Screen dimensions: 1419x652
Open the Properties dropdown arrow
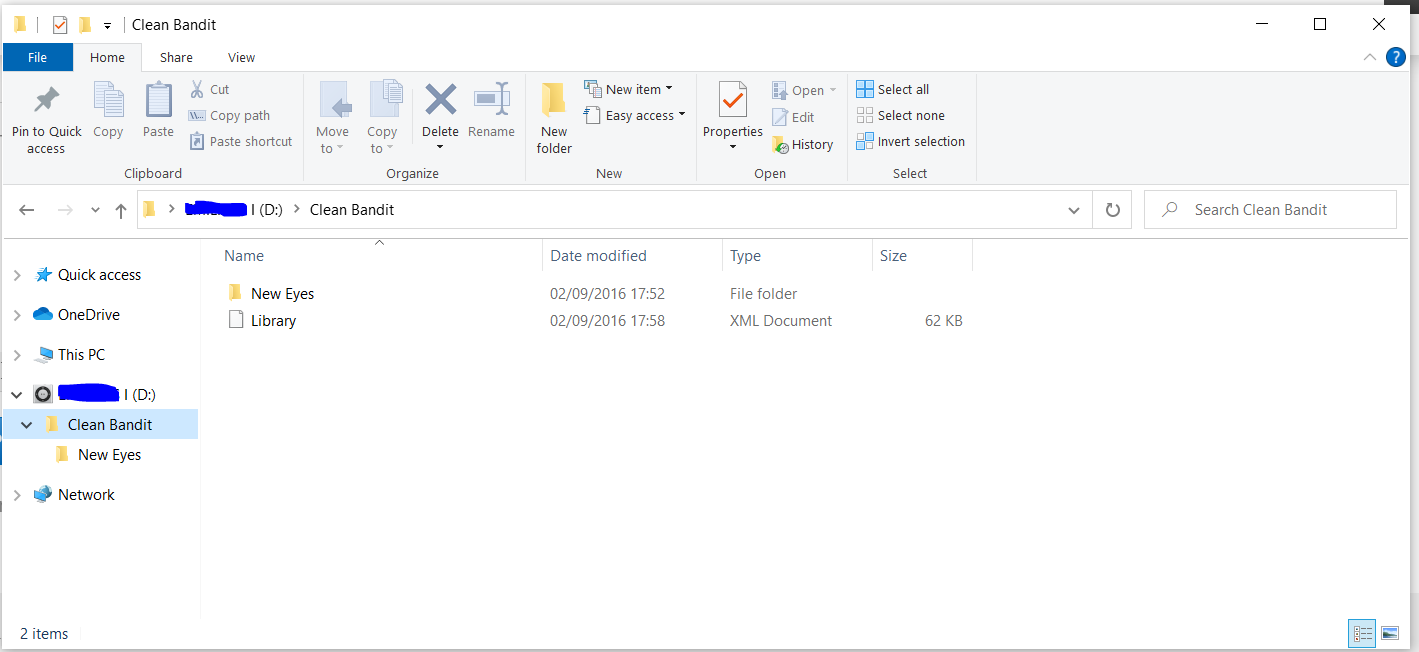[732, 148]
